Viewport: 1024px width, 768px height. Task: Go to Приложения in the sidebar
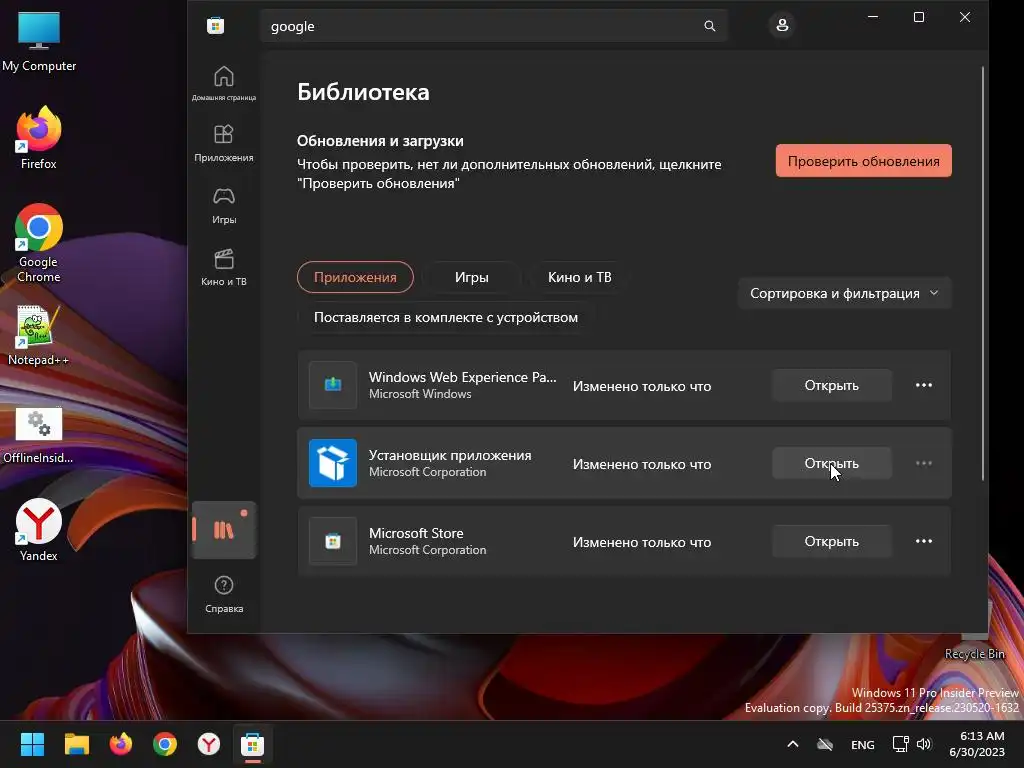pyautogui.click(x=224, y=142)
